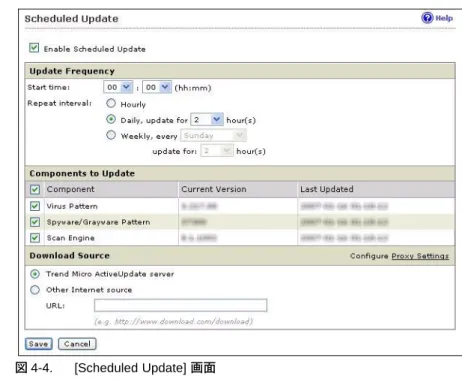This screenshot has width=462, height=385.
Task: Click the Save button
Action: tap(39, 344)
